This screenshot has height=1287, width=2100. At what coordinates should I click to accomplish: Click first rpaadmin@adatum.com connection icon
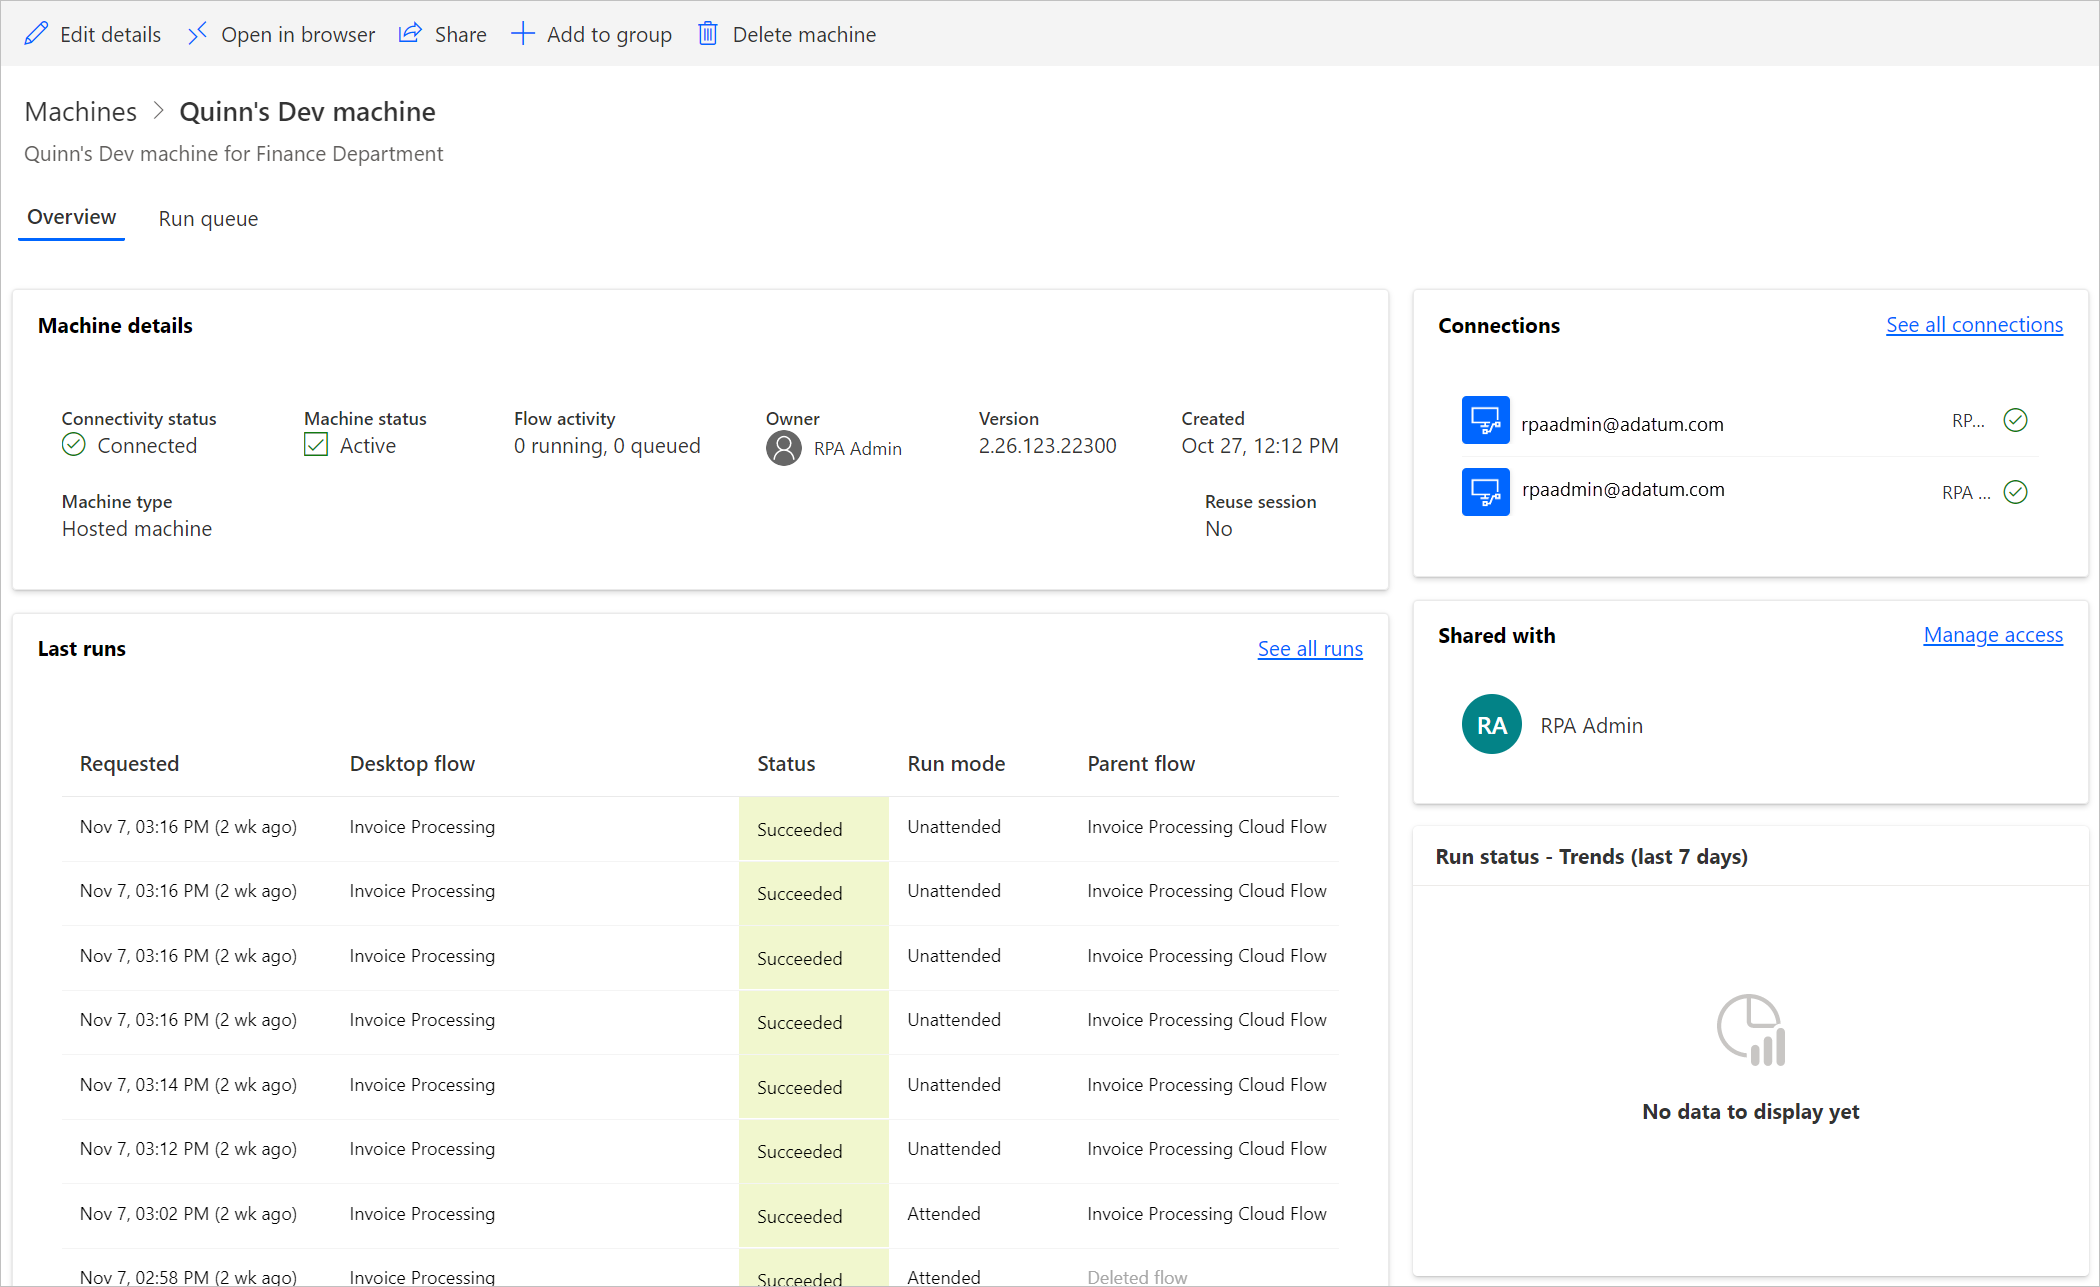coord(1485,423)
